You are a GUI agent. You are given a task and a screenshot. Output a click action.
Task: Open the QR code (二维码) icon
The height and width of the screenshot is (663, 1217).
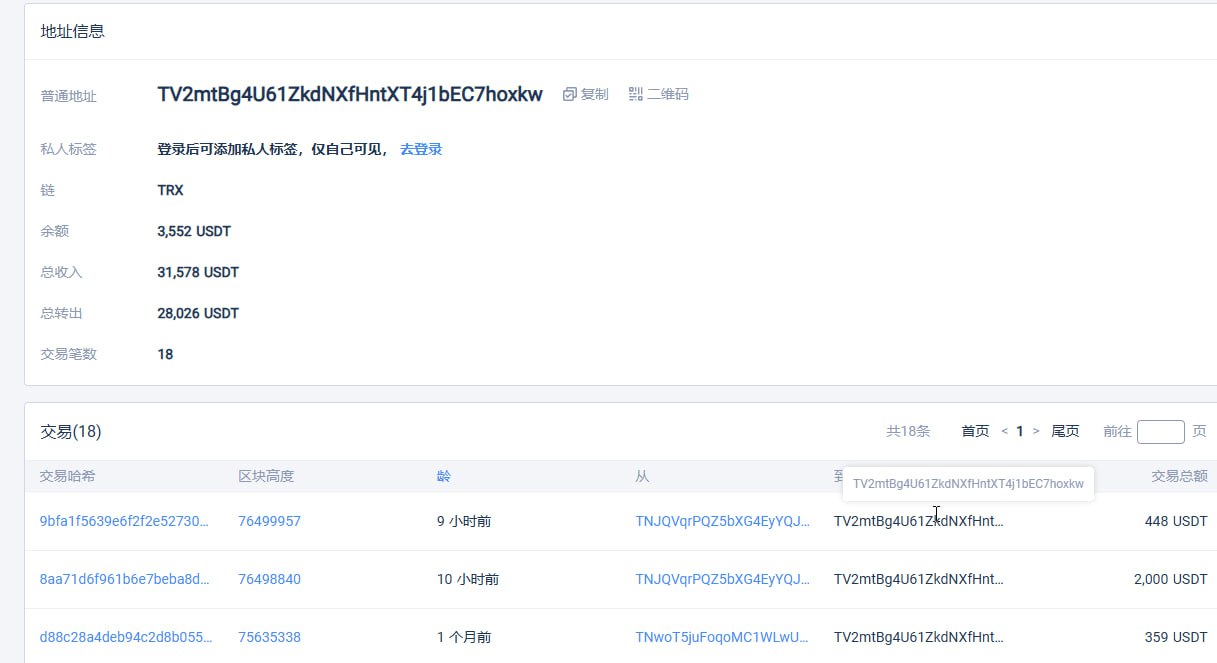coord(636,94)
